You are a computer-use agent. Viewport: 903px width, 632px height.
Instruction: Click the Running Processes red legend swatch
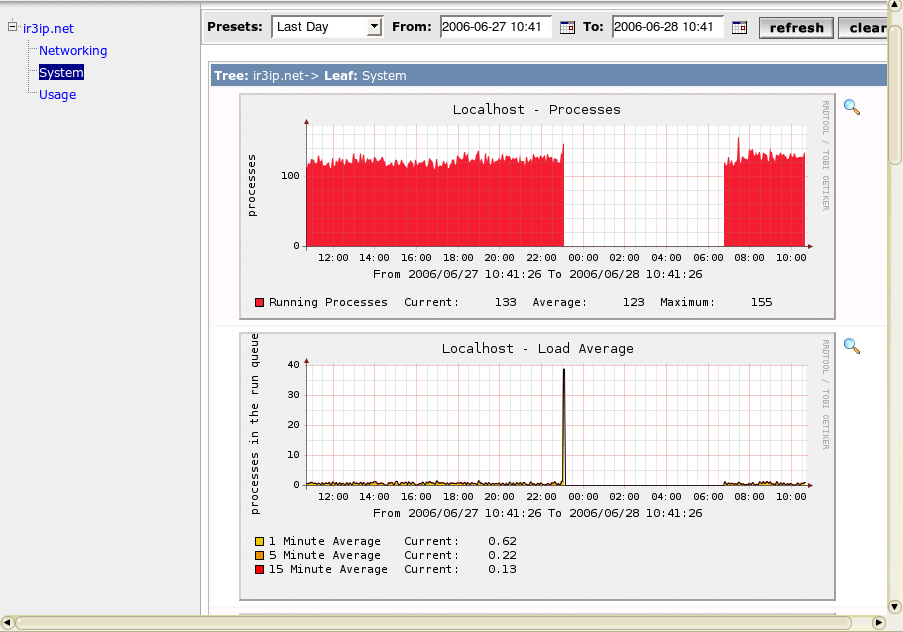pyautogui.click(x=259, y=302)
